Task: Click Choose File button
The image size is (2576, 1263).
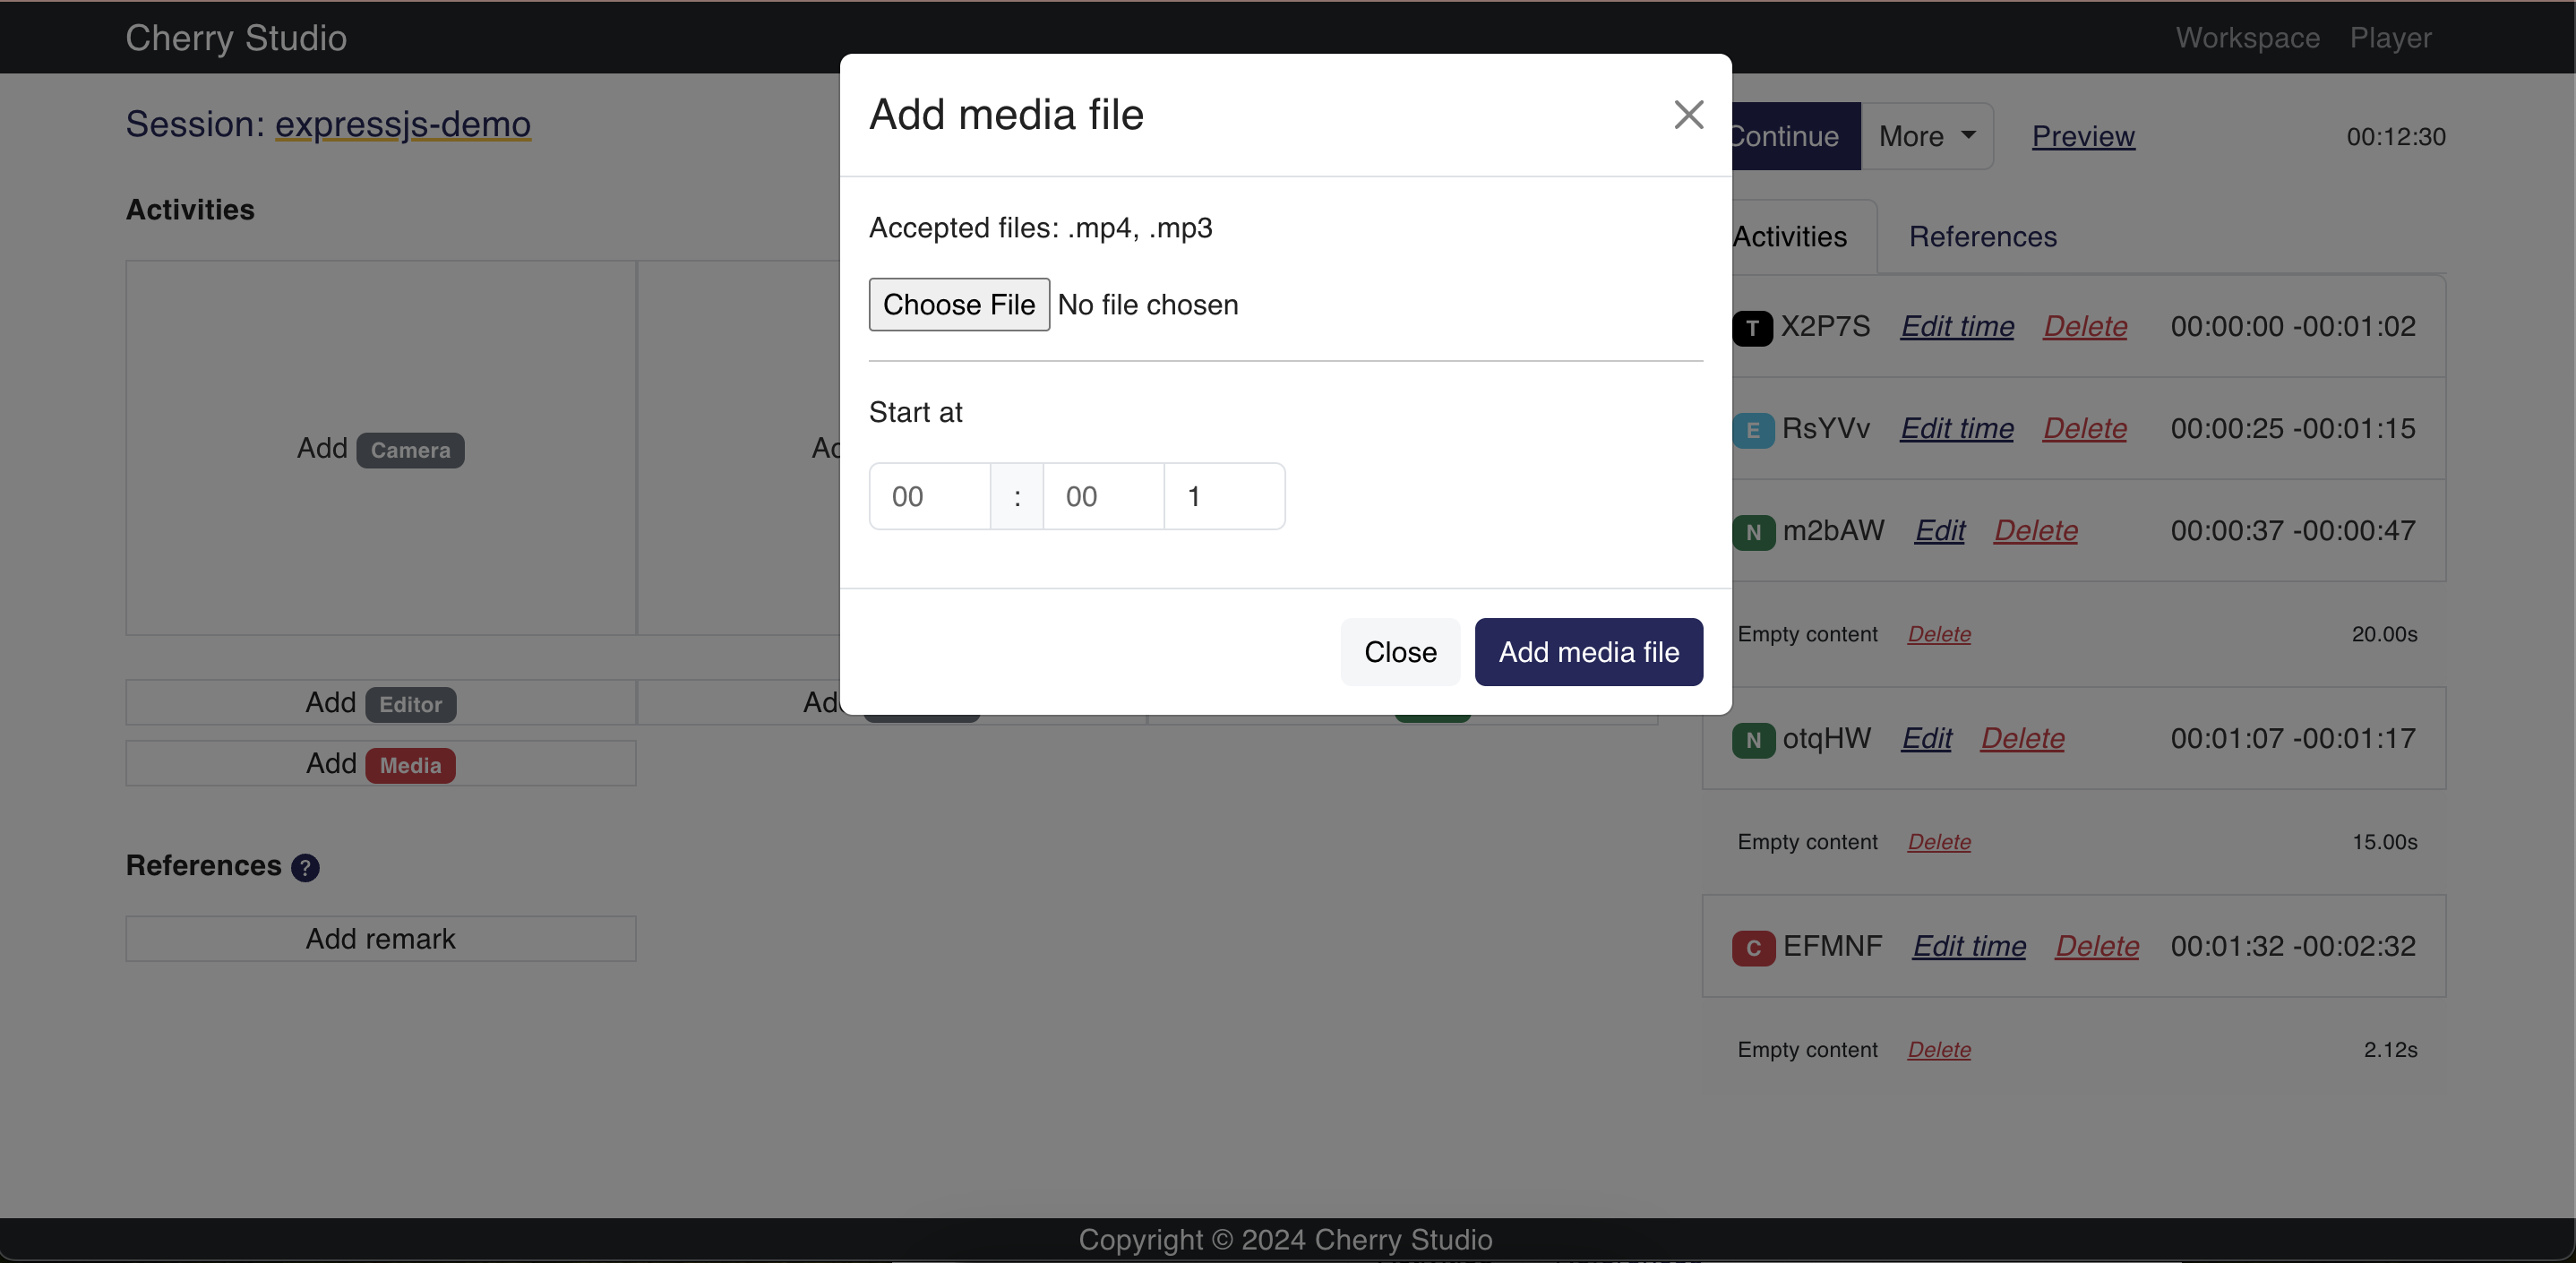Action: [x=959, y=304]
